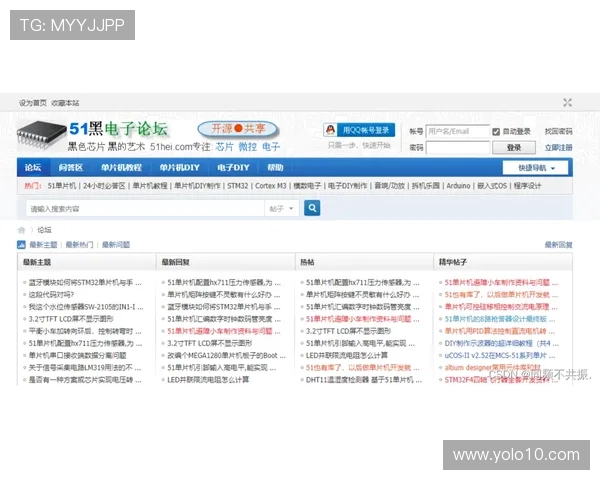
Task: Open DHT11温湿度检测器 post in 热帖 column
Action: pyautogui.click(x=364, y=380)
